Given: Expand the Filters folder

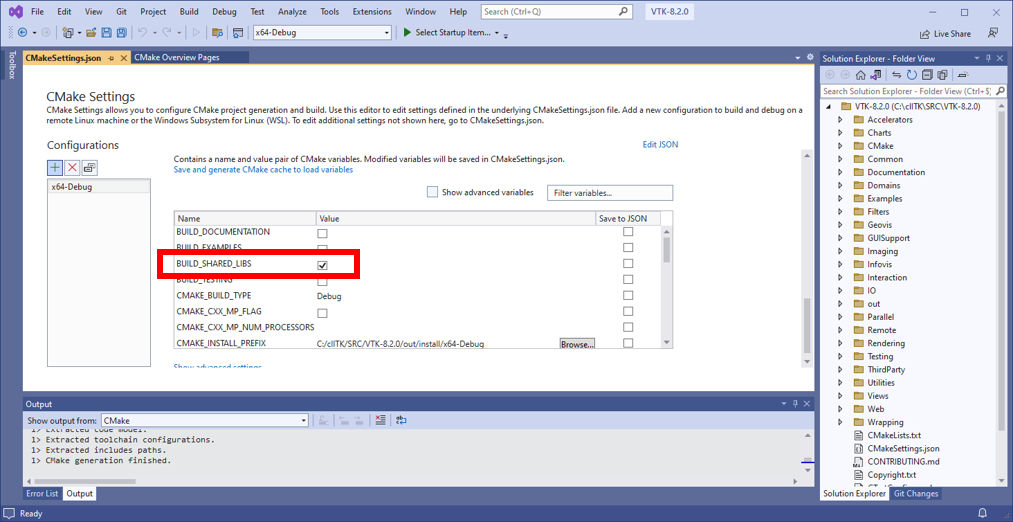Looking at the screenshot, I should coord(840,212).
